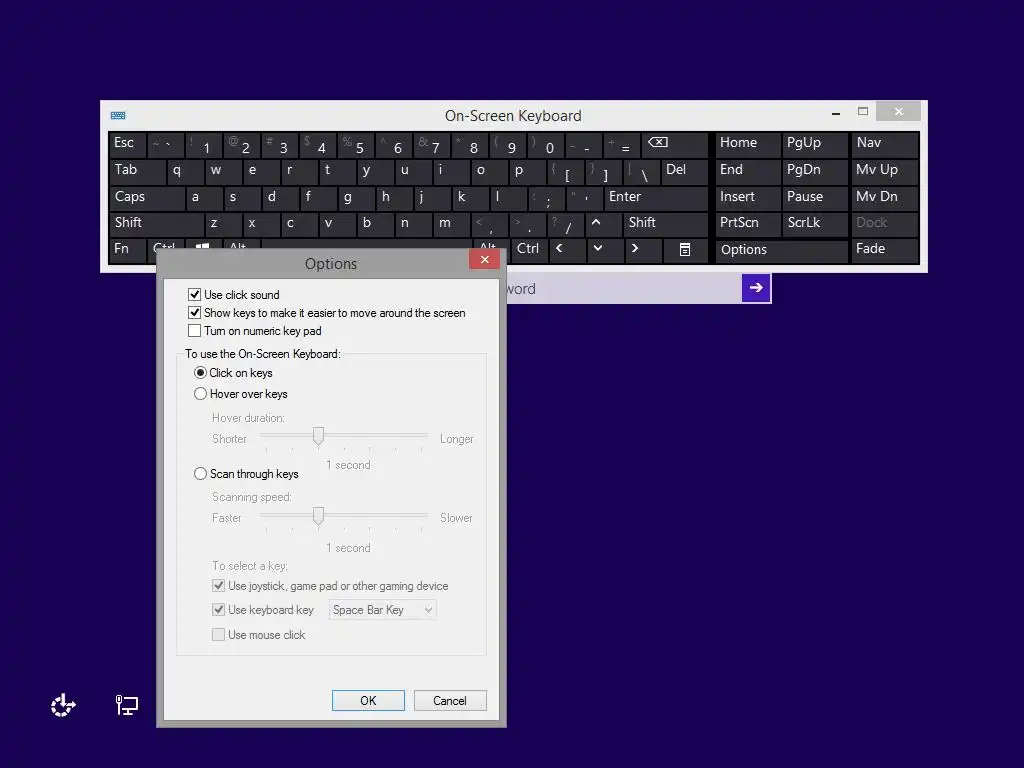Click the semicolon key
The width and height of the screenshot is (1024, 768).
coord(545,197)
